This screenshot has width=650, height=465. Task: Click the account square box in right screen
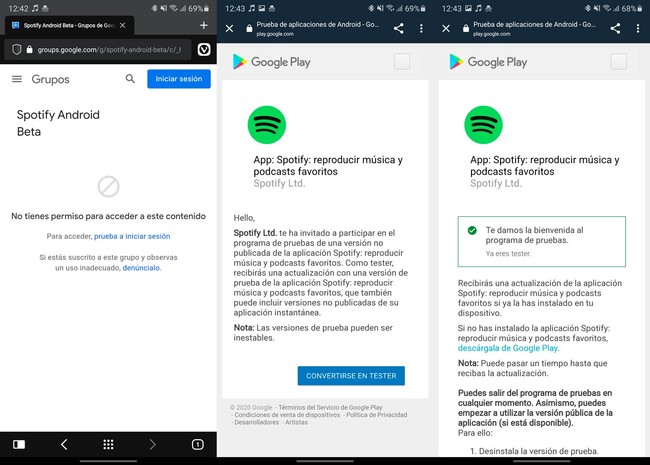point(619,62)
